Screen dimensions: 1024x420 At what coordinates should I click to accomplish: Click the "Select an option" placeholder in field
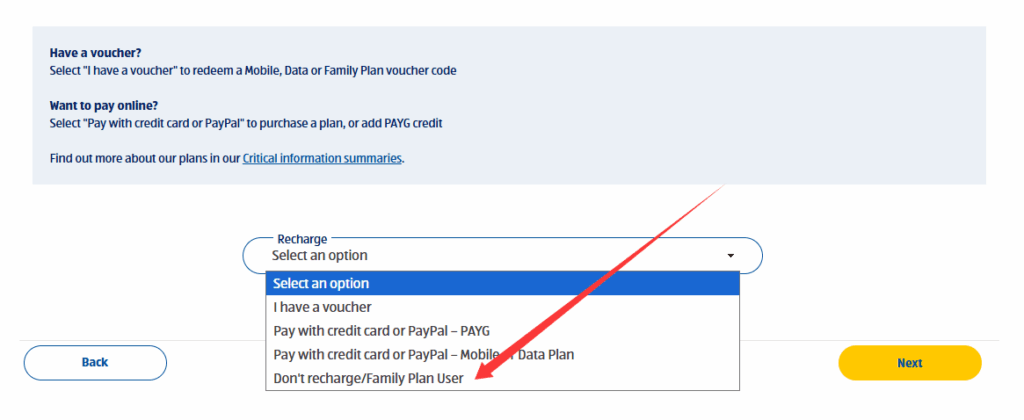(x=320, y=256)
